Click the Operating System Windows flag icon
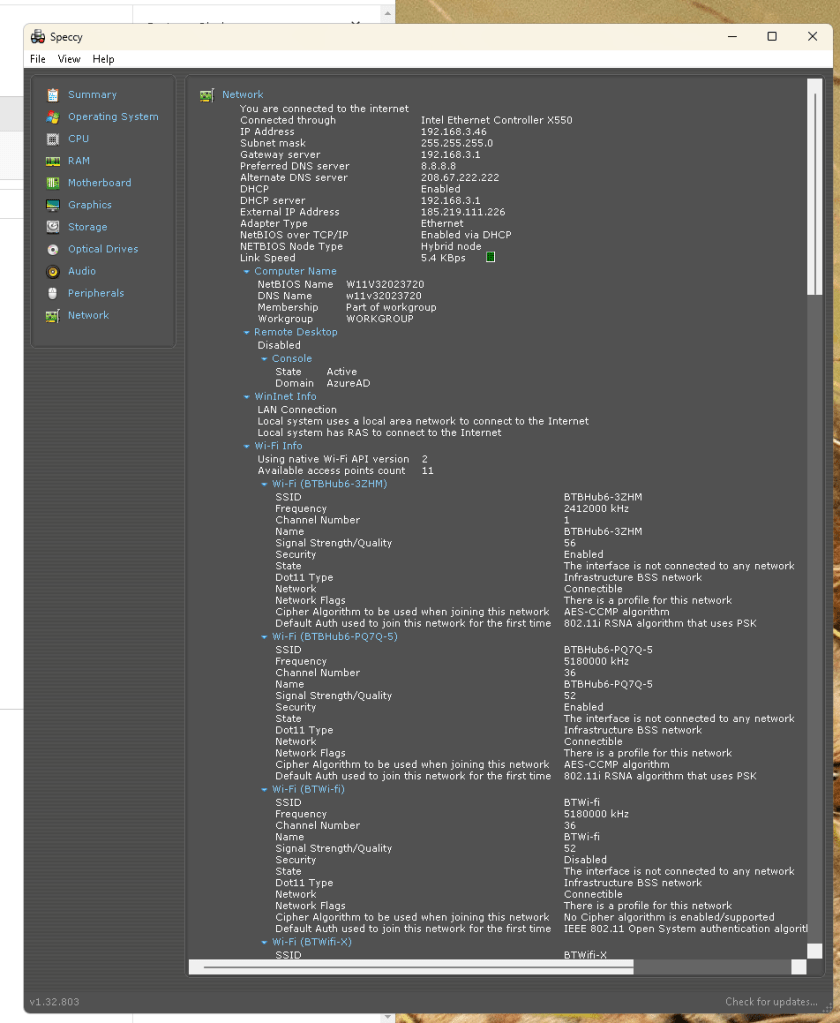840x1023 pixels. pos(53,117)
